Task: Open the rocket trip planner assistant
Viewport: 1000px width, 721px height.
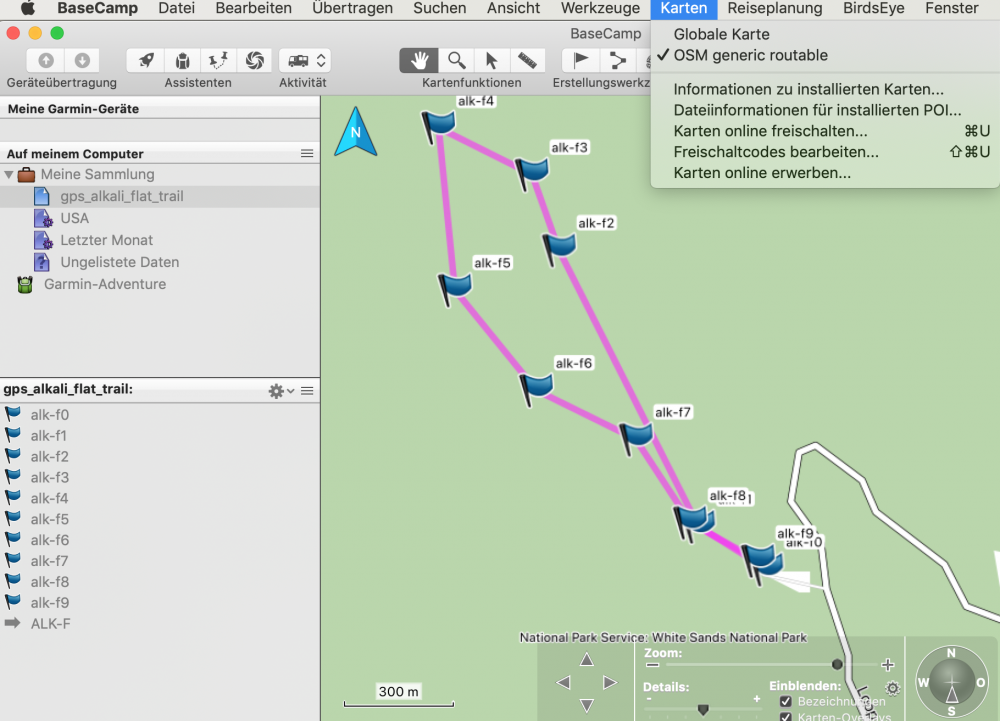Action: (x=146, y=61)
